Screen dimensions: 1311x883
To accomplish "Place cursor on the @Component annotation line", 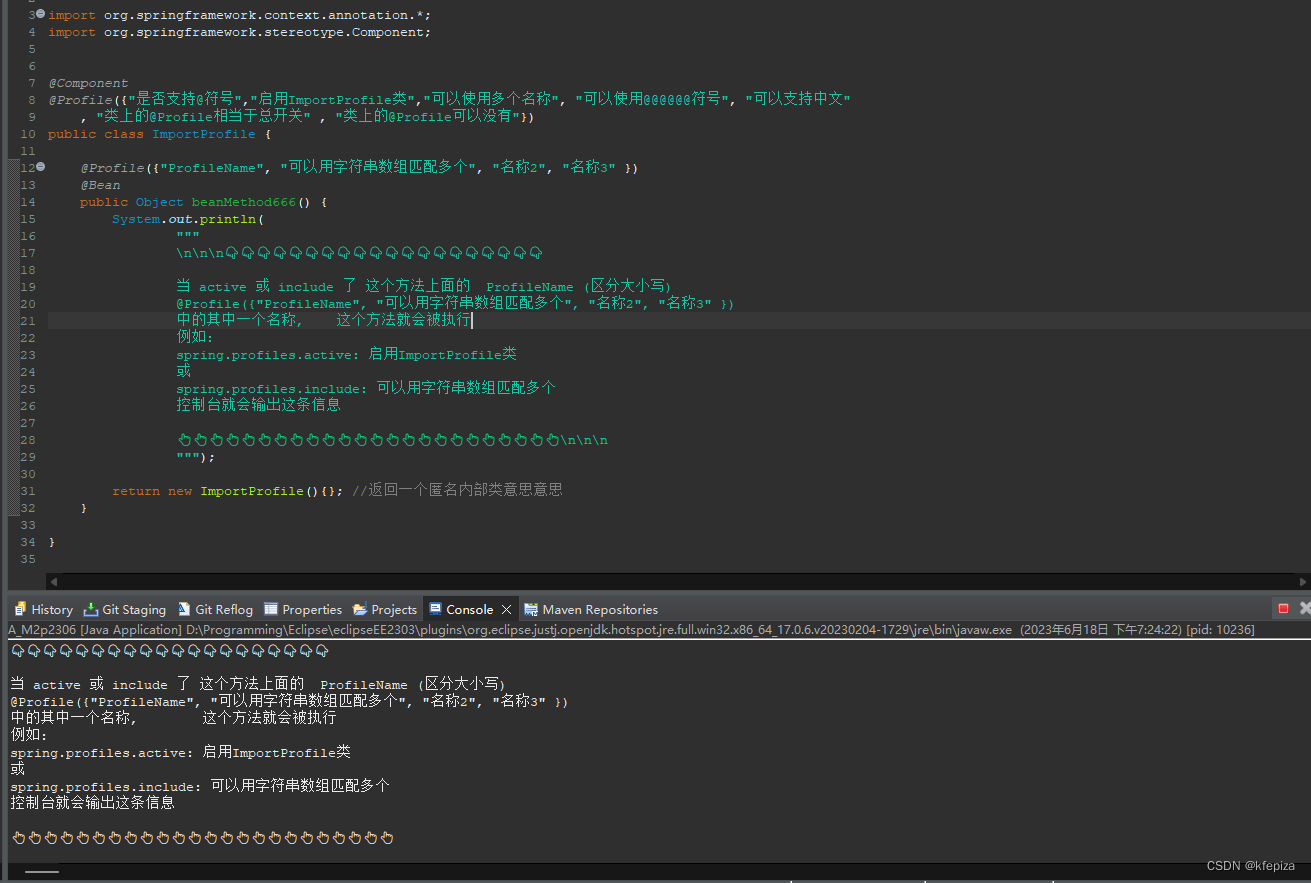I will 88,83.
